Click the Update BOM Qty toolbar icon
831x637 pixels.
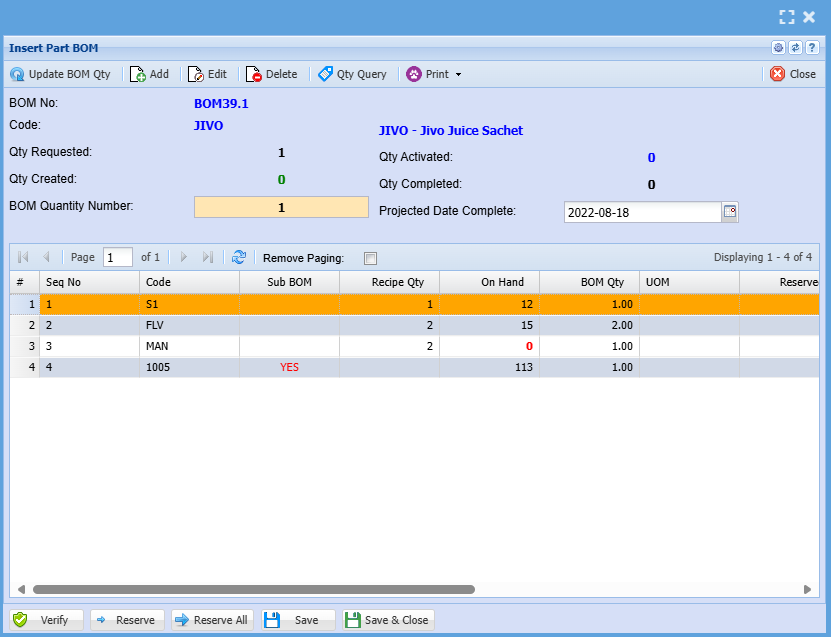click(18, 74)
